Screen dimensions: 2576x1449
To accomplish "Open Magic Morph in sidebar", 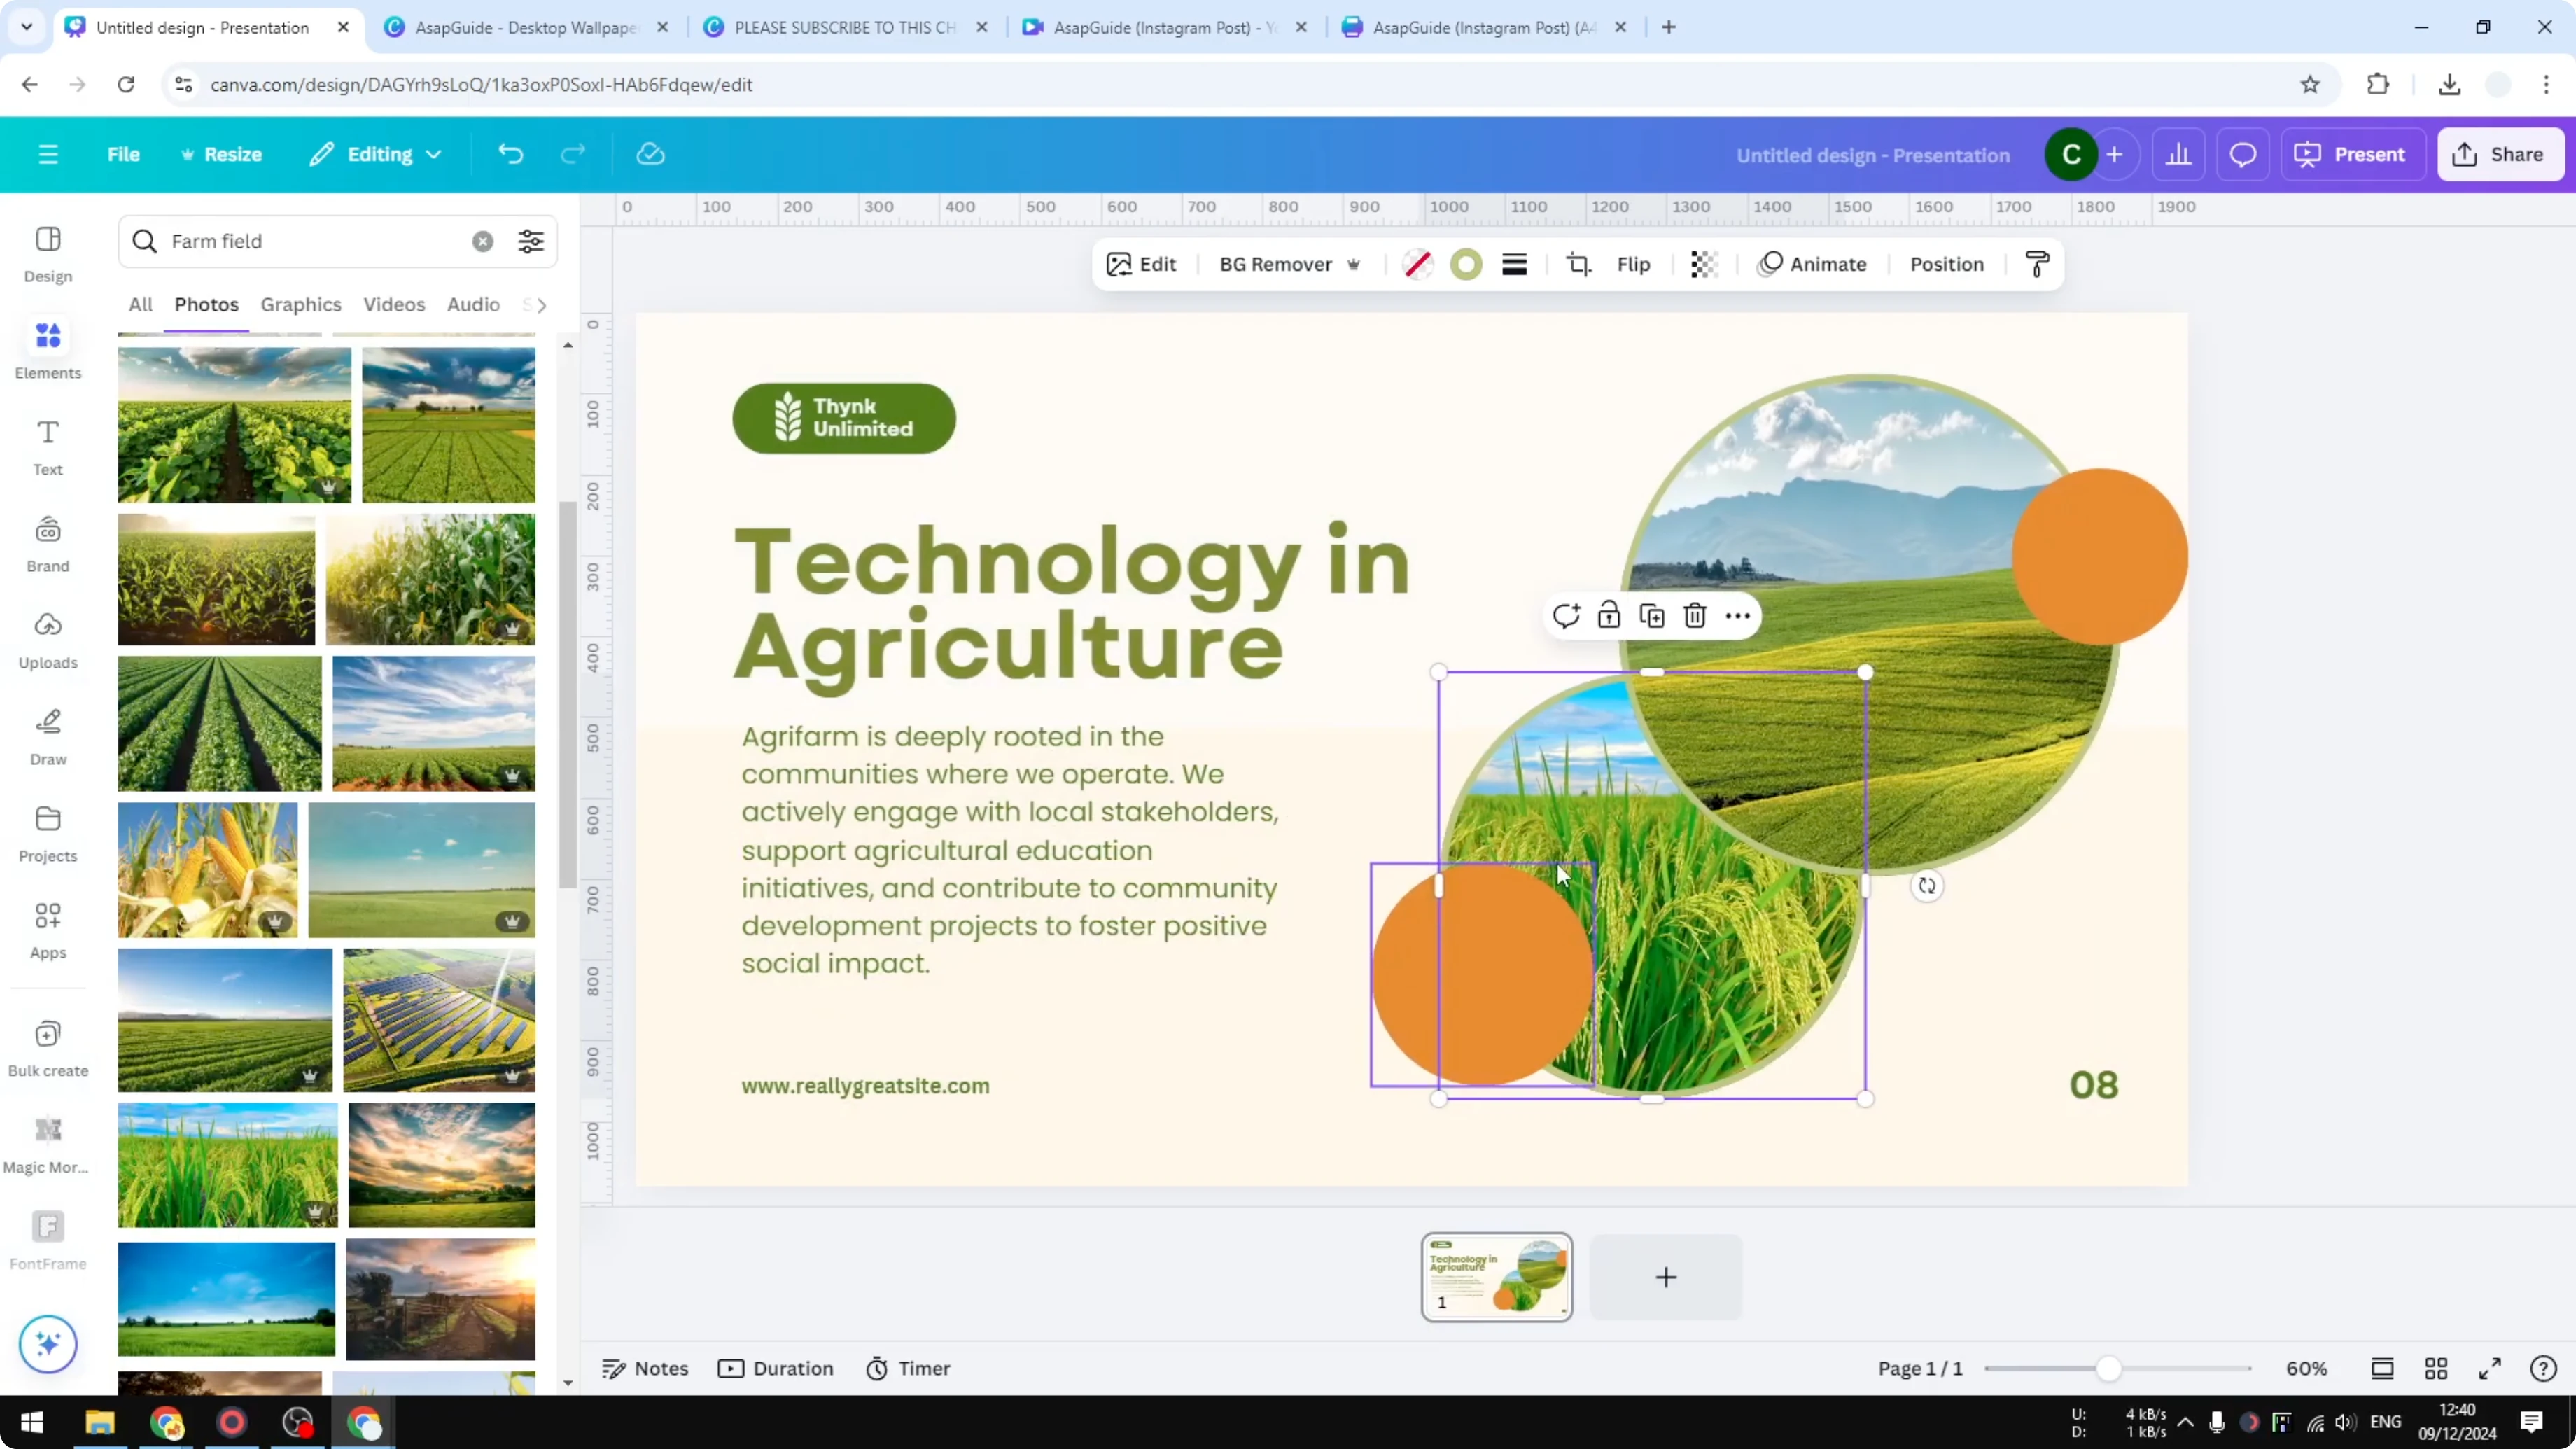I will (47, 1140).
